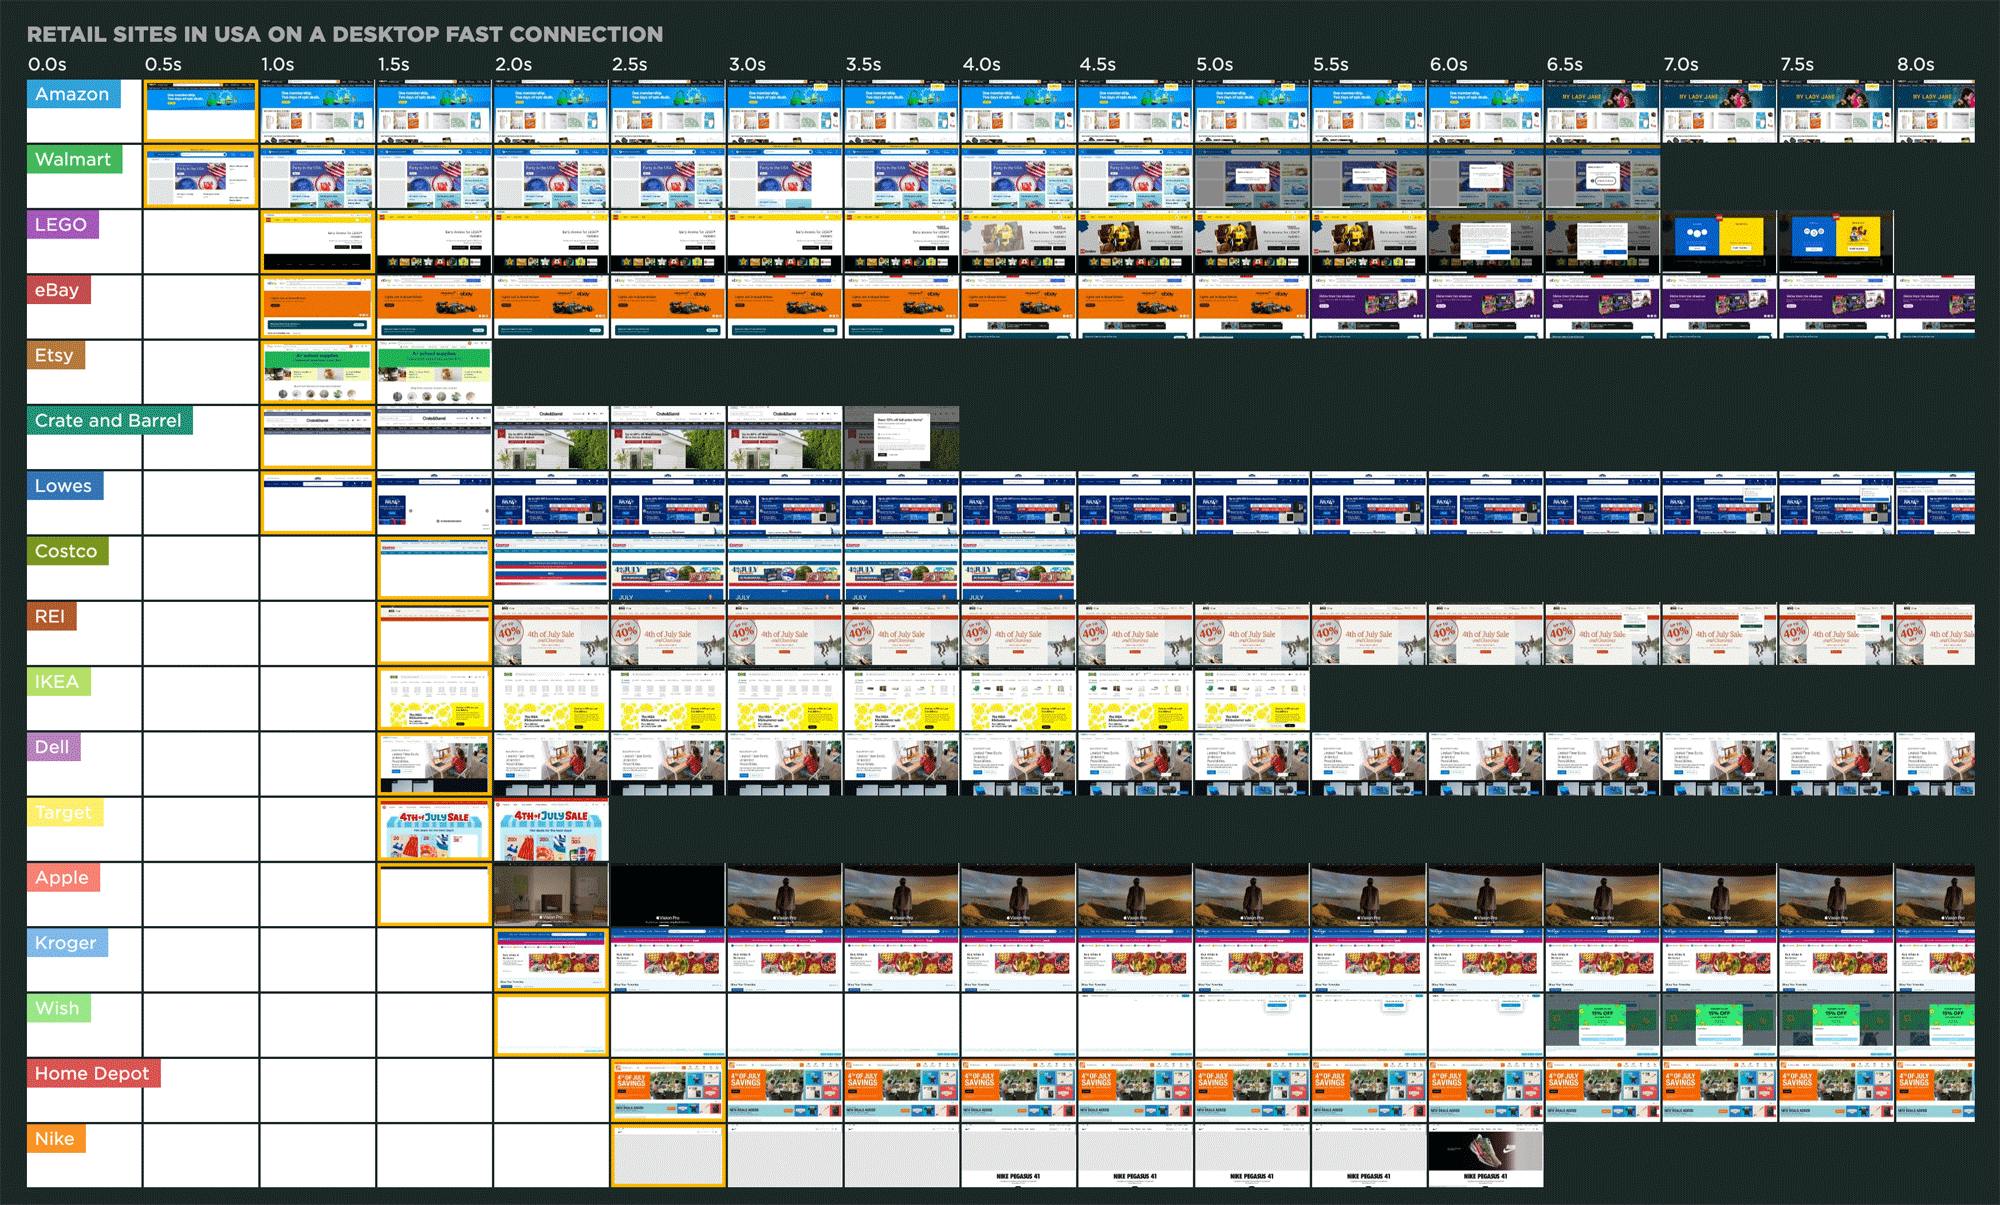Select the Home Depot label
The width and height of the screenshot is (2000, 1205).
click(x=92, y=1074)
